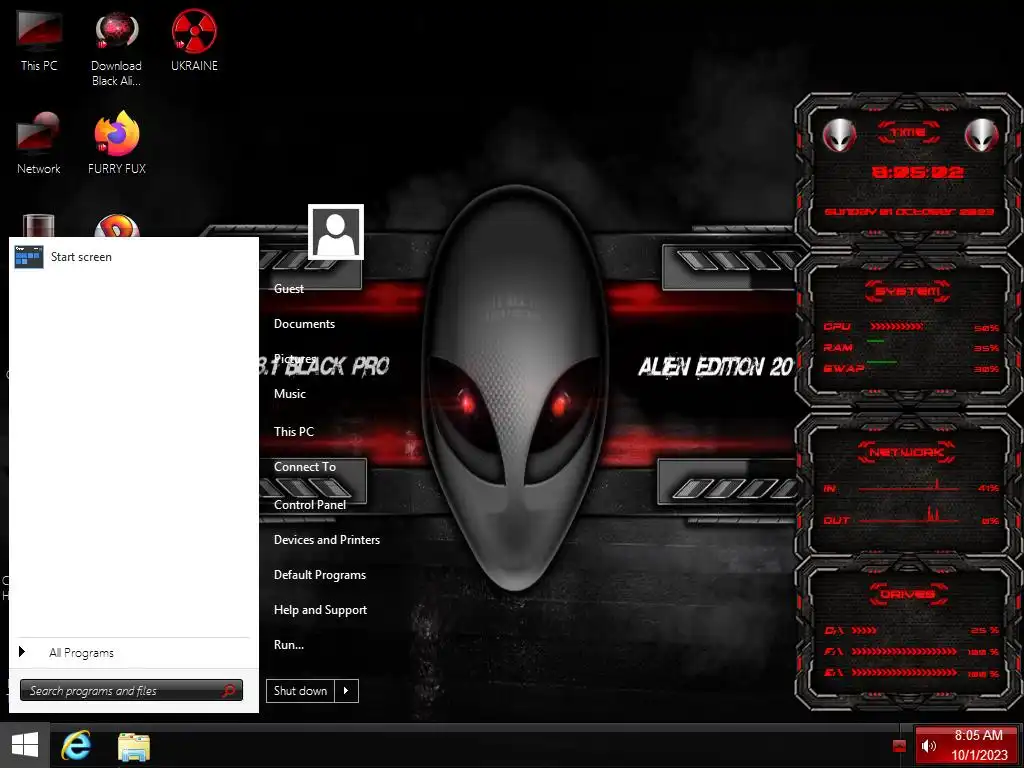Open File Explorer from the taskbar
This screenshot has height=768, width=1024.
coord(134,746)
